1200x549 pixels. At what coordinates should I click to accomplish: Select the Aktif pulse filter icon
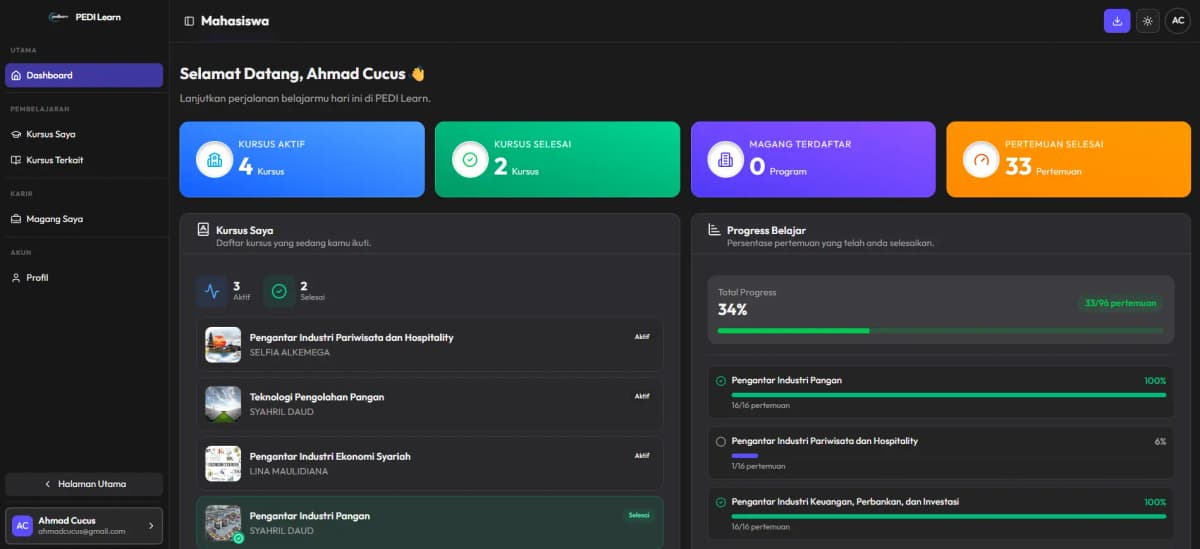click(x=211, y=291)
